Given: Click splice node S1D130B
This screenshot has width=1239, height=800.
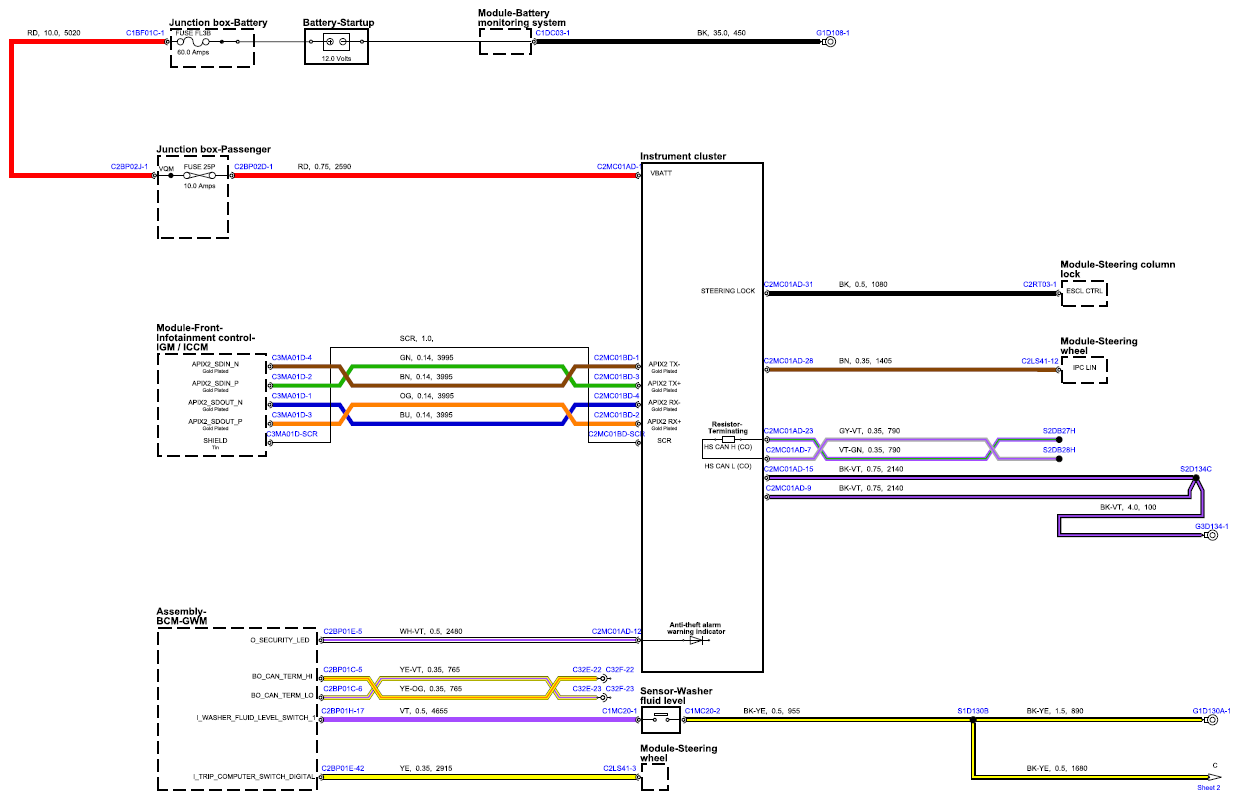Looking at the screenshot, I should [972, 718].
